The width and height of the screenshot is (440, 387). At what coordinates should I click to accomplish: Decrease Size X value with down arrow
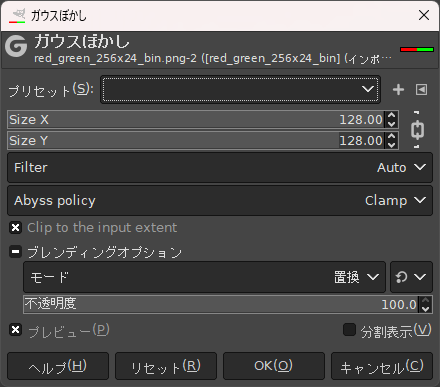pos(392,124)
